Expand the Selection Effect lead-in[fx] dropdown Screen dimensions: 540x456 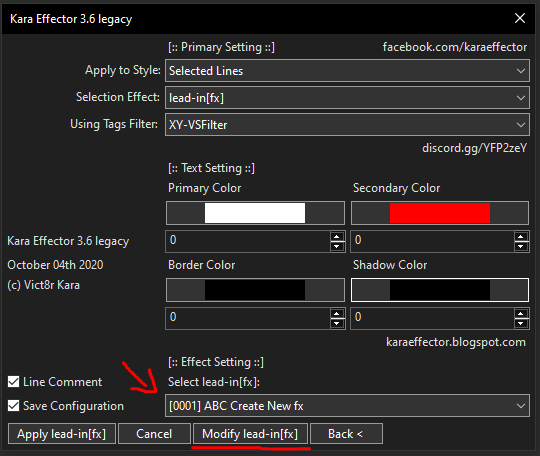(347, 98)
